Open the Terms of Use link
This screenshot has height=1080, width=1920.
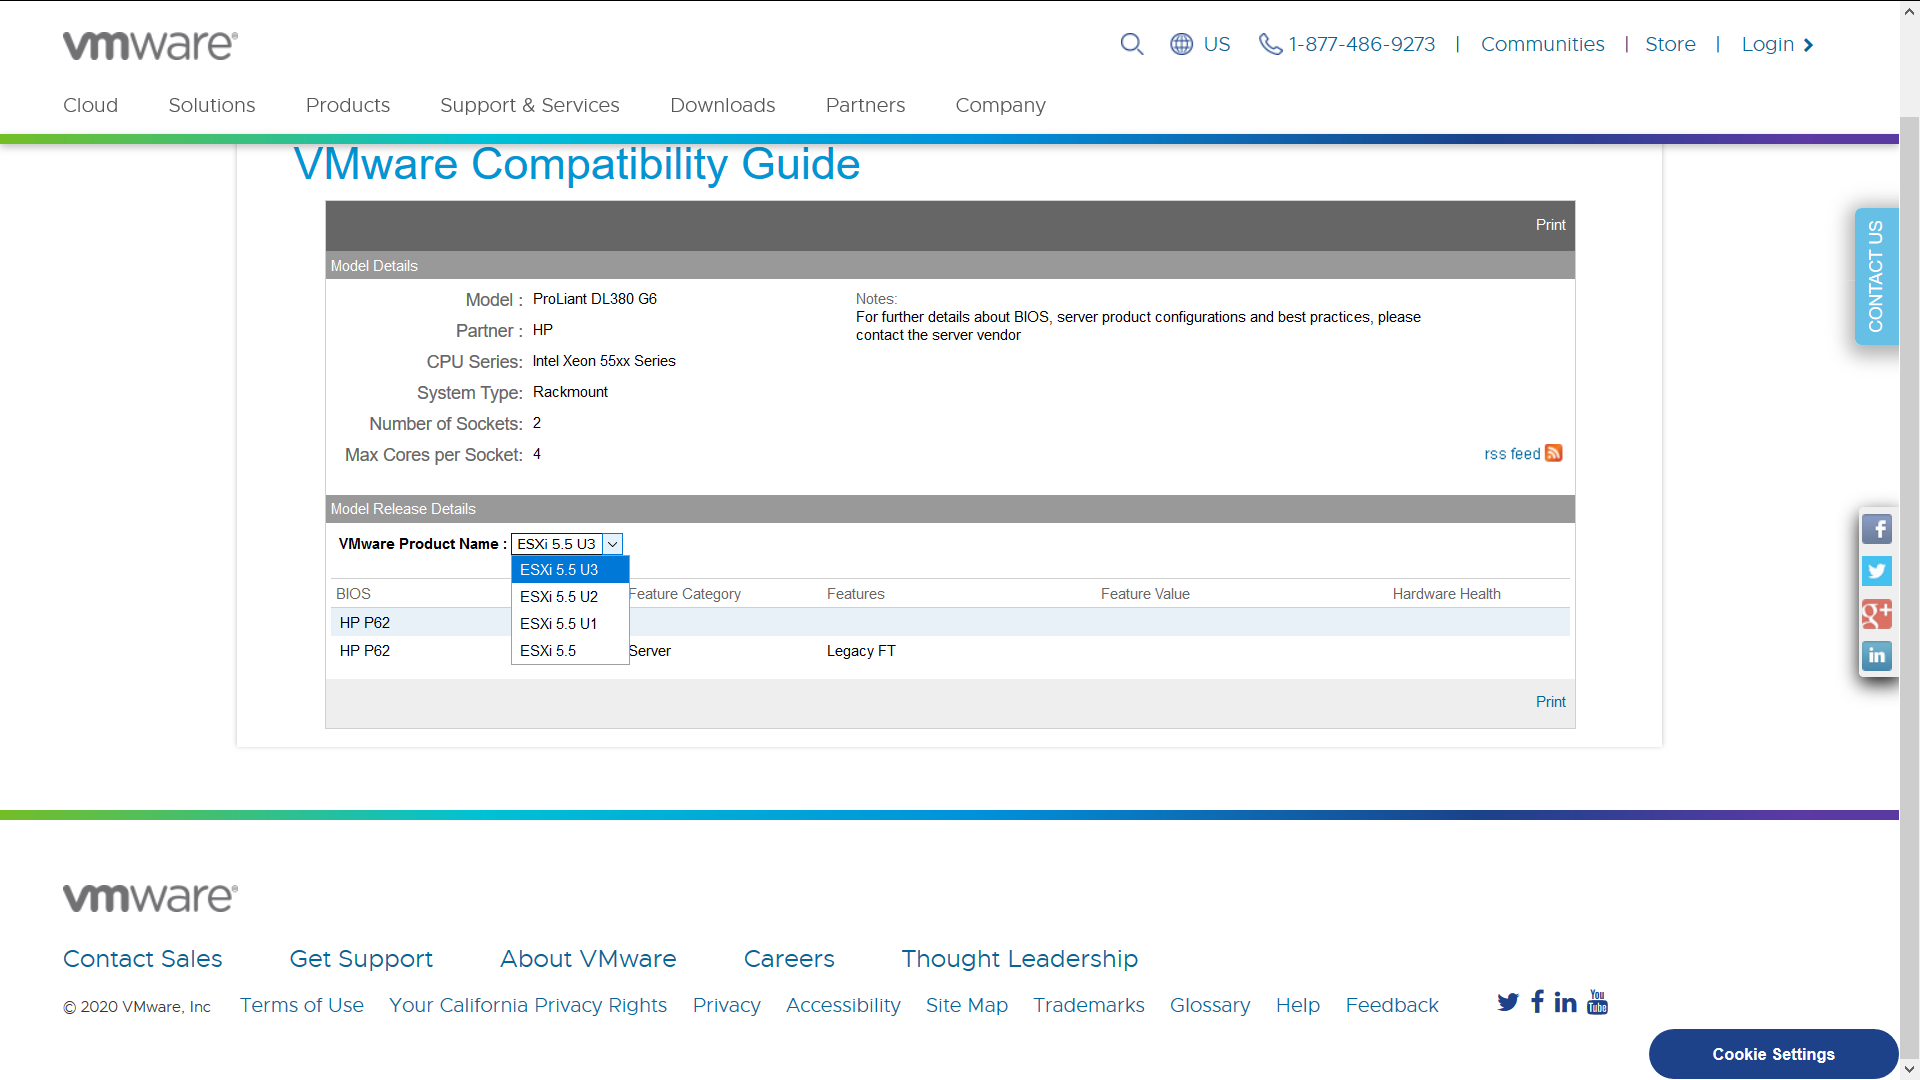pyautogui.click(x=301, y=1005)
